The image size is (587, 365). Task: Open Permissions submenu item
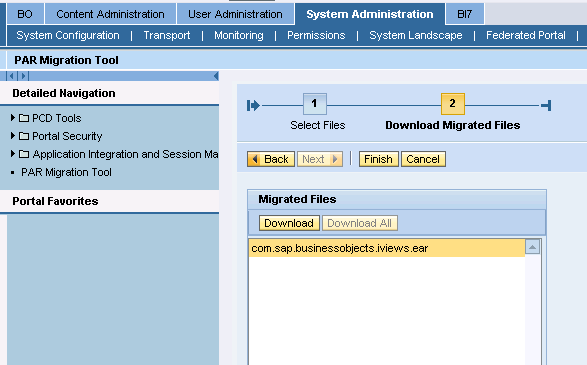click(316, 35)
